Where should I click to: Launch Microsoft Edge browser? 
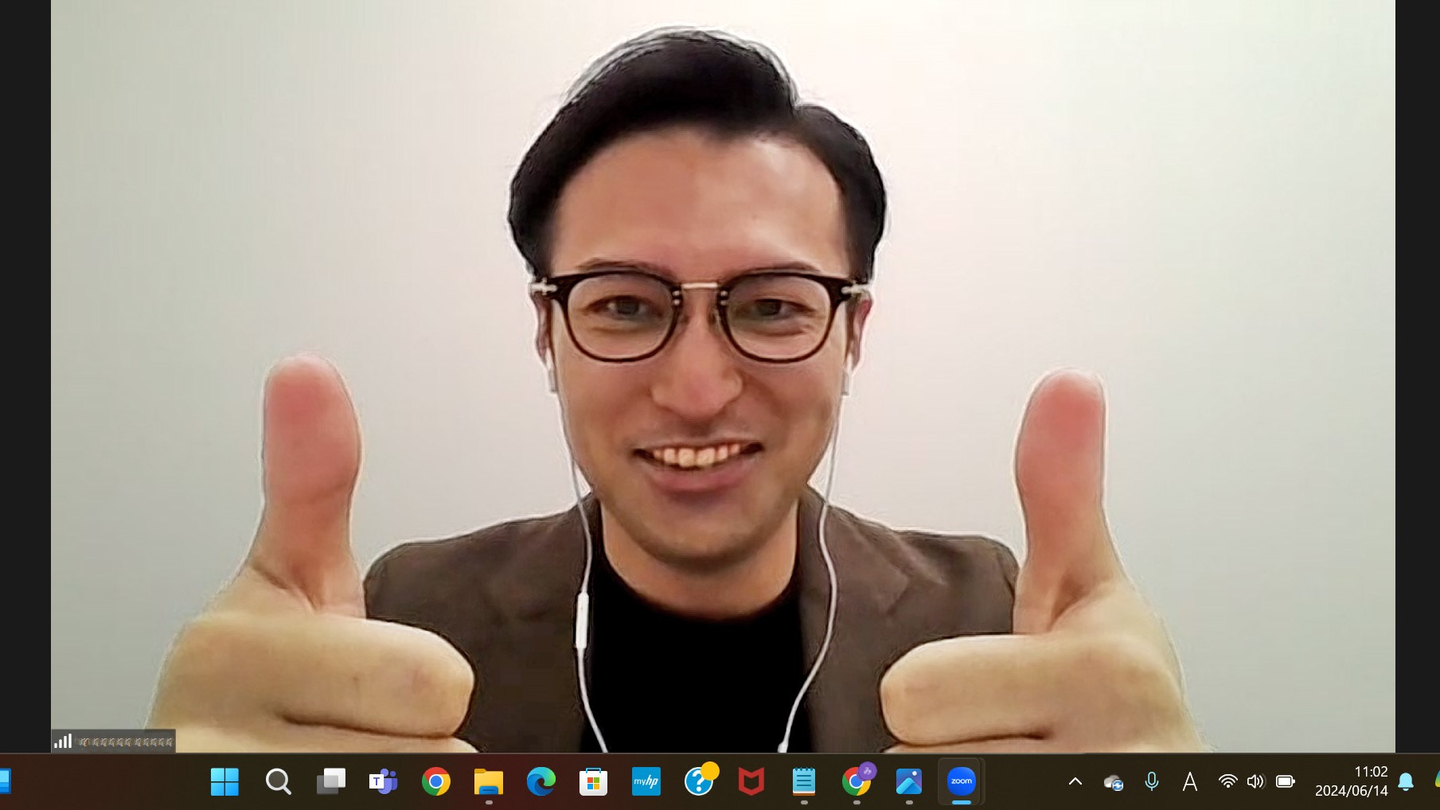541,781
